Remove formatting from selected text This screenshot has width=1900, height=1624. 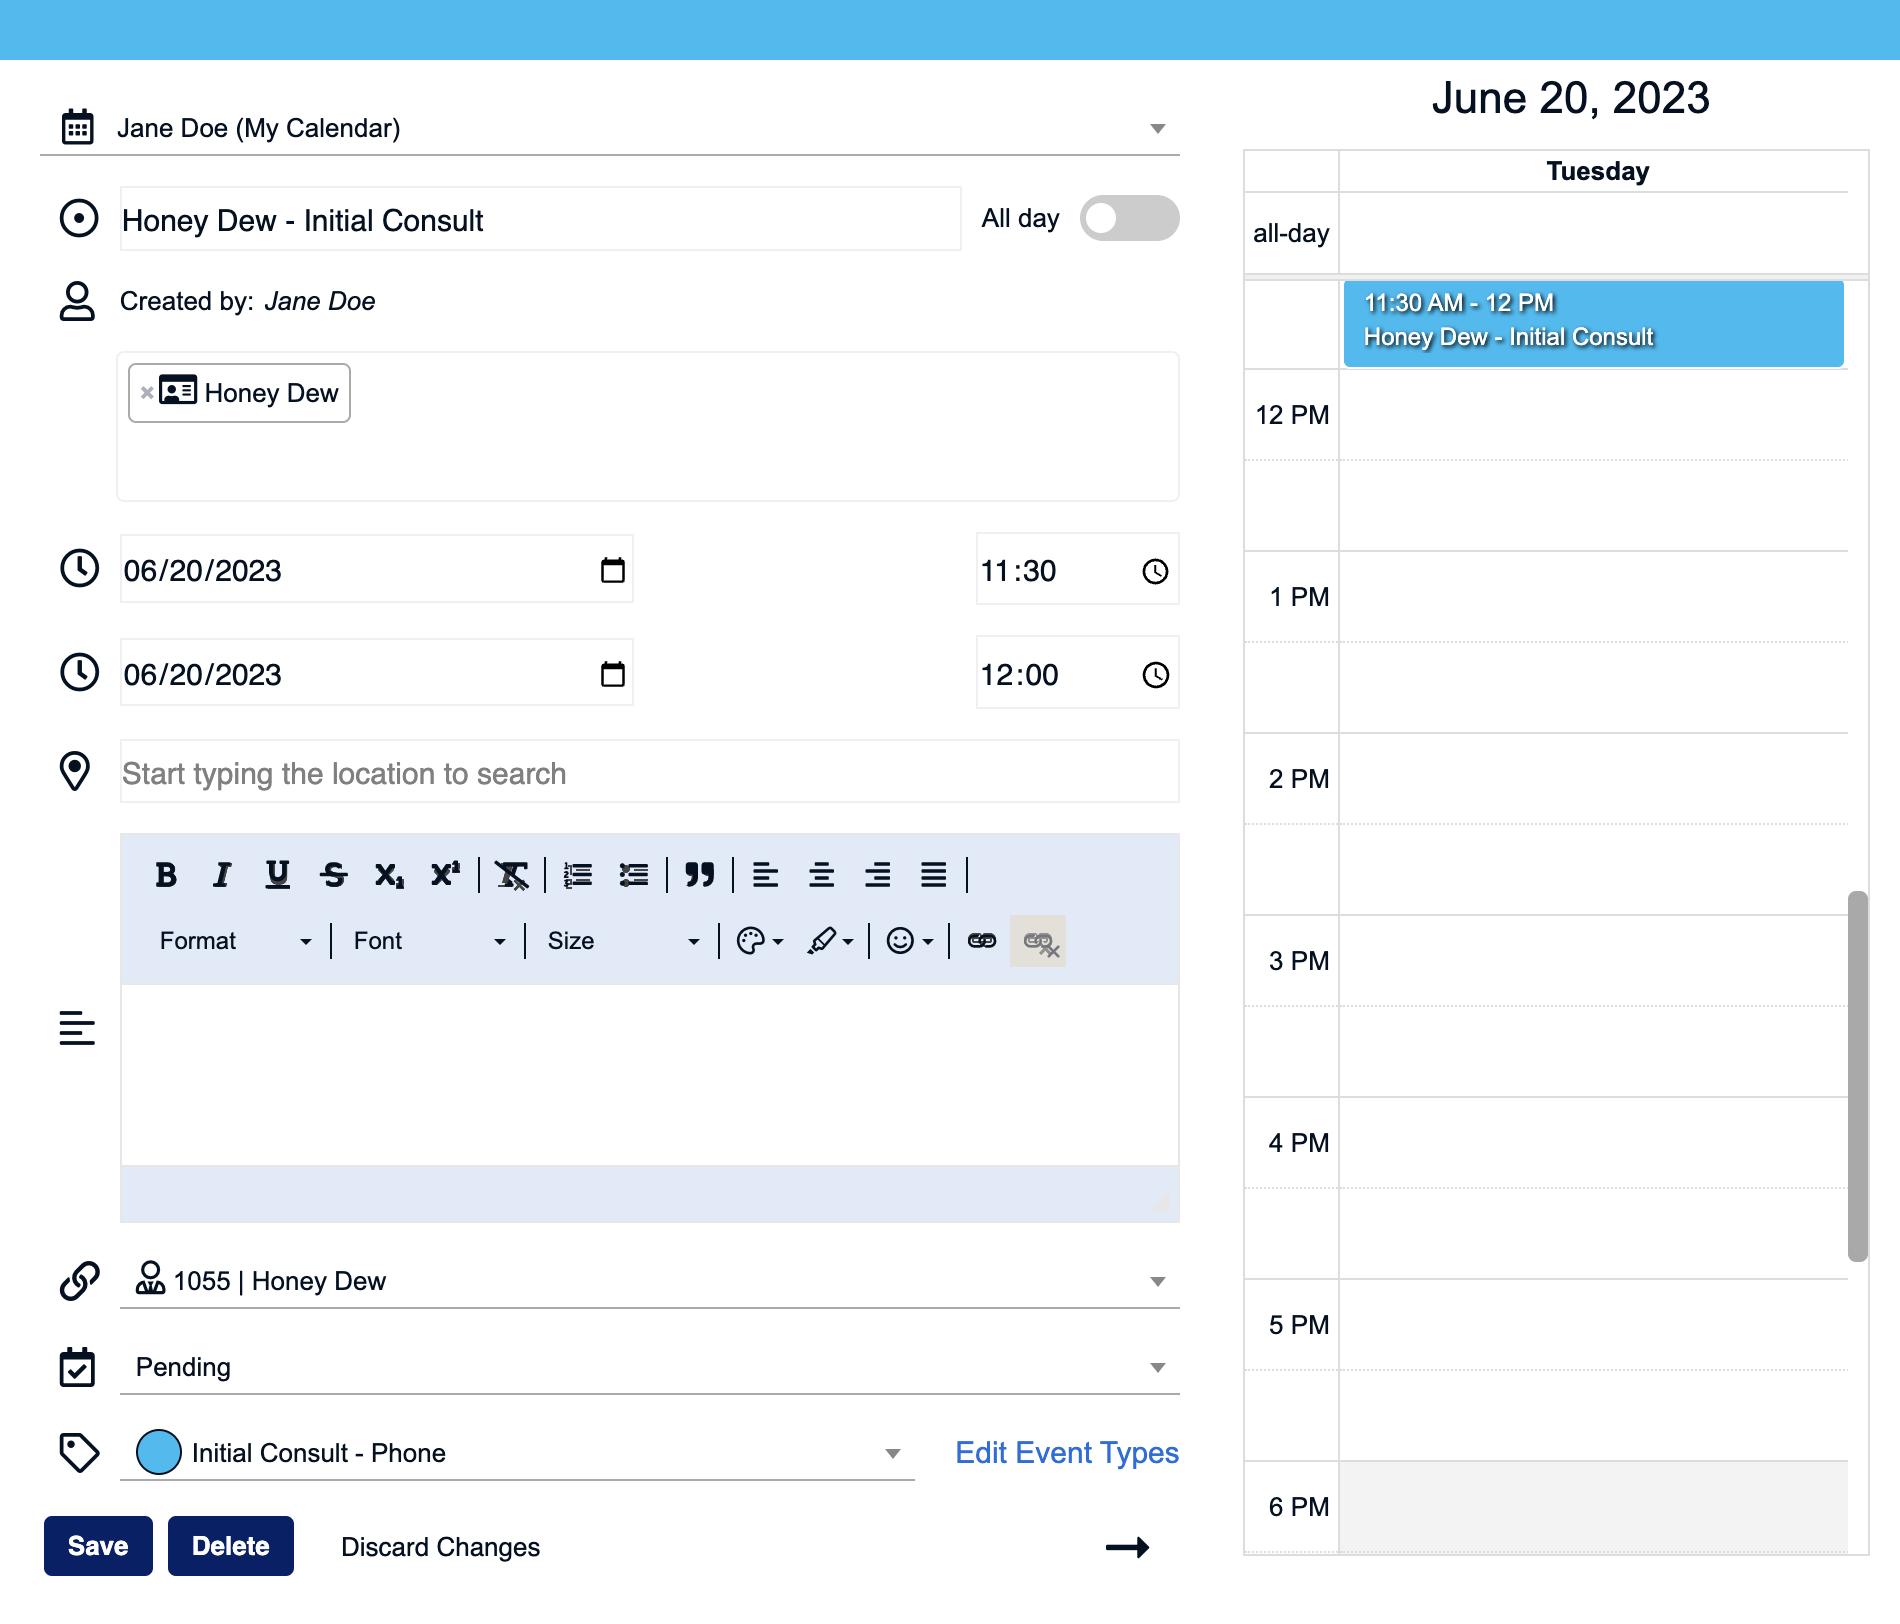pyautogui.click(x=512, y=875)
